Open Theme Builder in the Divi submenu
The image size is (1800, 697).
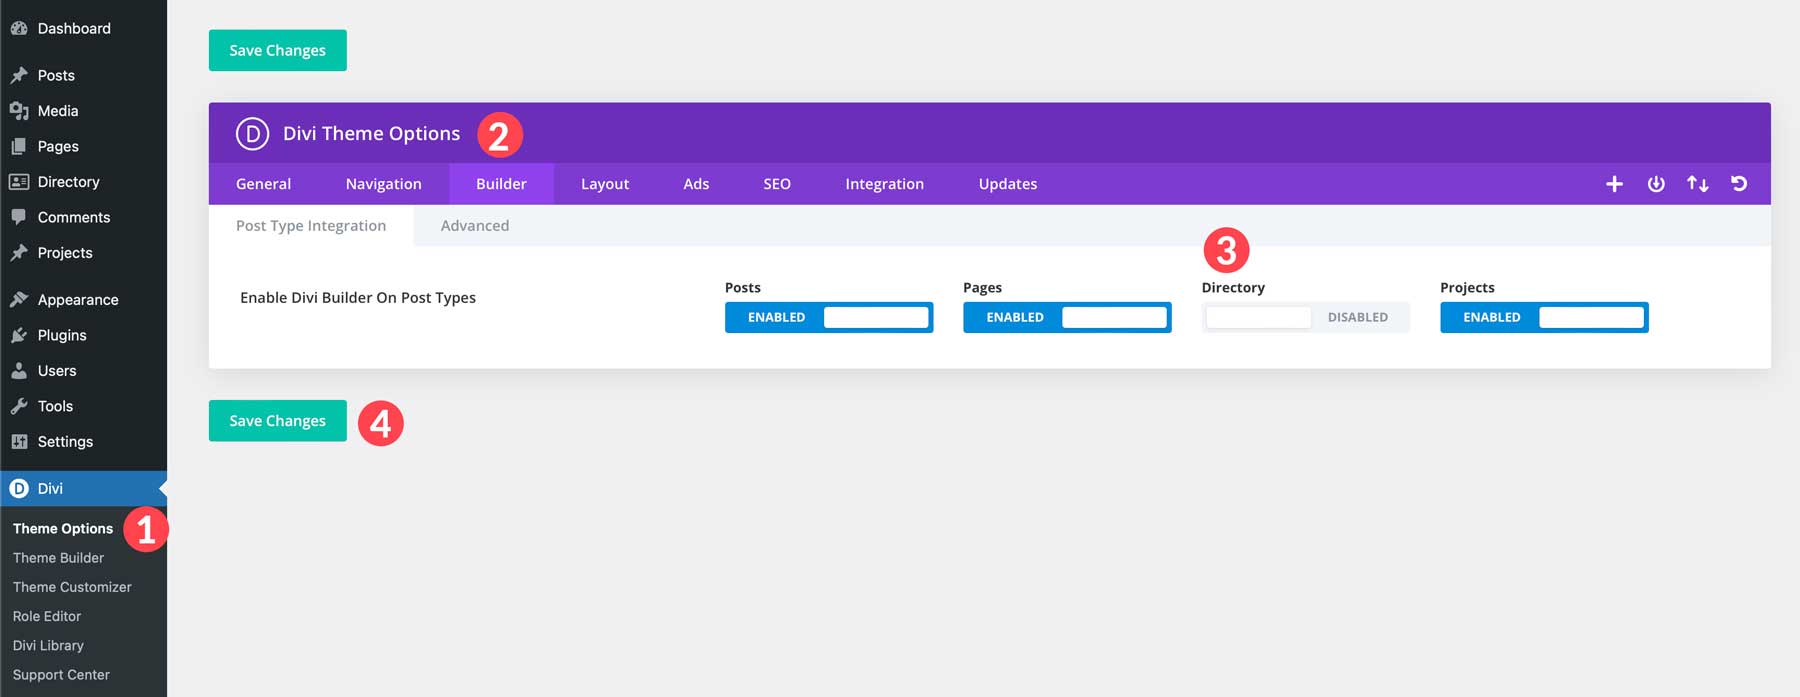(58, 558)
